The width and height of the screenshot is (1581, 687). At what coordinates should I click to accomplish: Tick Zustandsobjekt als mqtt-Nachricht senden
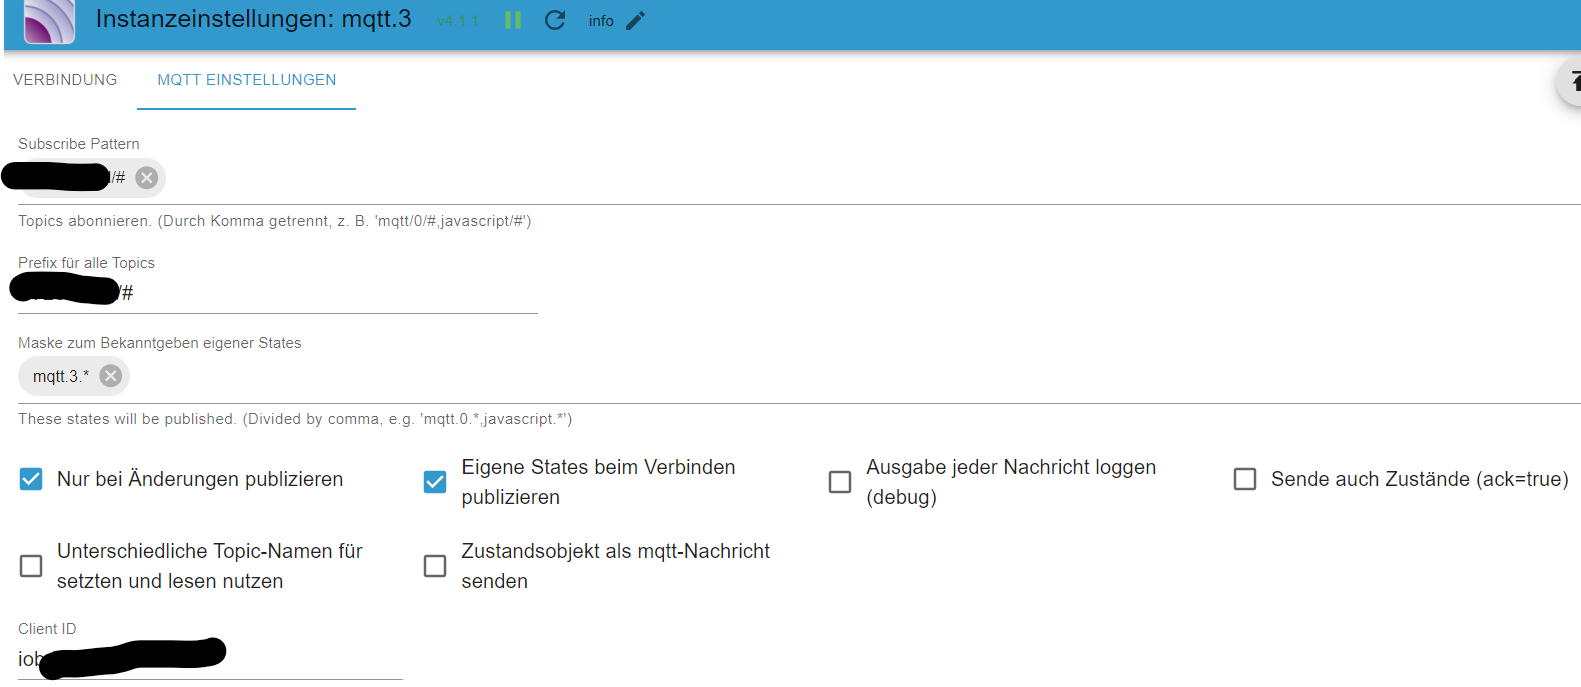point(435,566)
